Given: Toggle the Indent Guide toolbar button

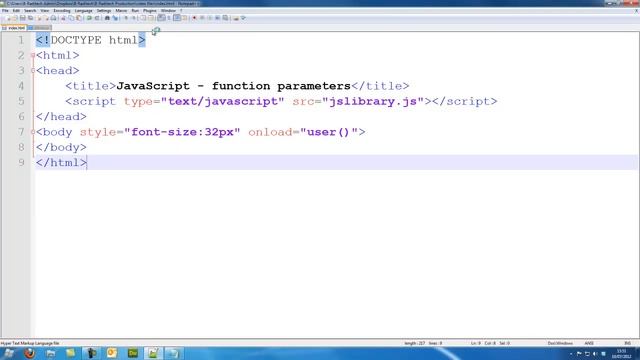Looking at the screenshot, I should (x=177, y=18).
